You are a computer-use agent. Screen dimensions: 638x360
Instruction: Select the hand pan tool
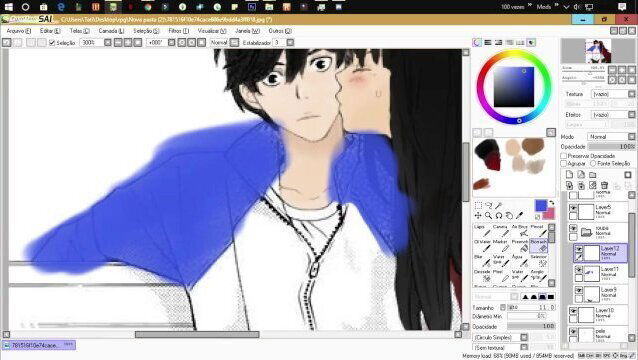pos(509,216)
